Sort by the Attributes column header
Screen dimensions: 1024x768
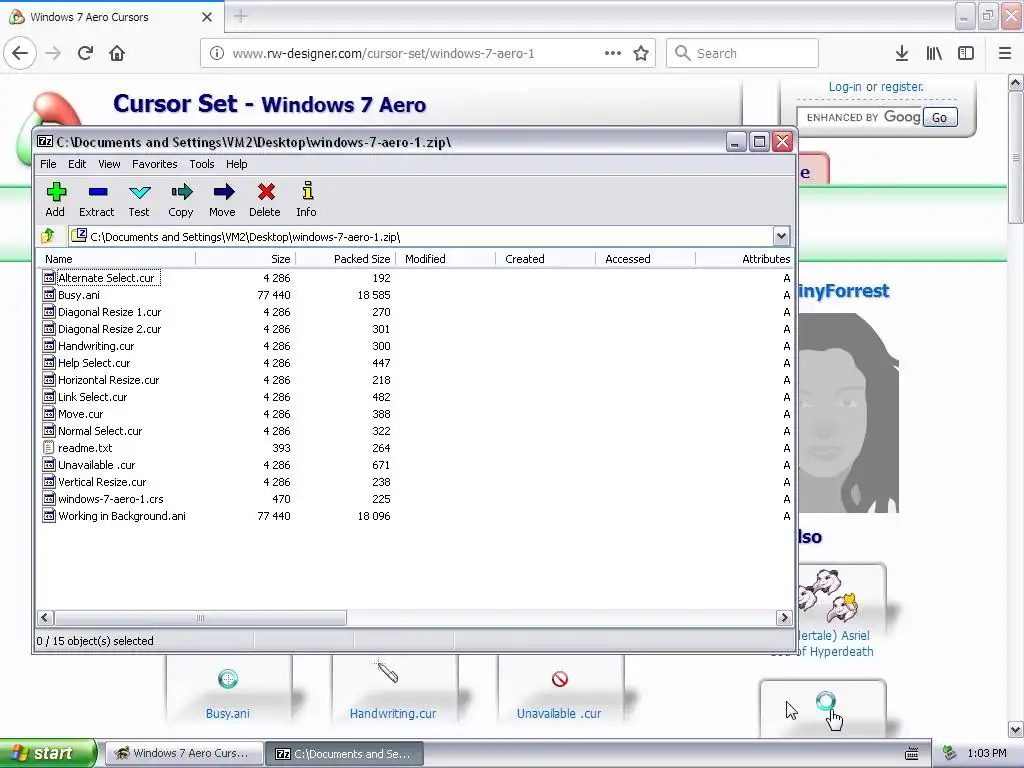pyautogui.click(x=744, y=259)
